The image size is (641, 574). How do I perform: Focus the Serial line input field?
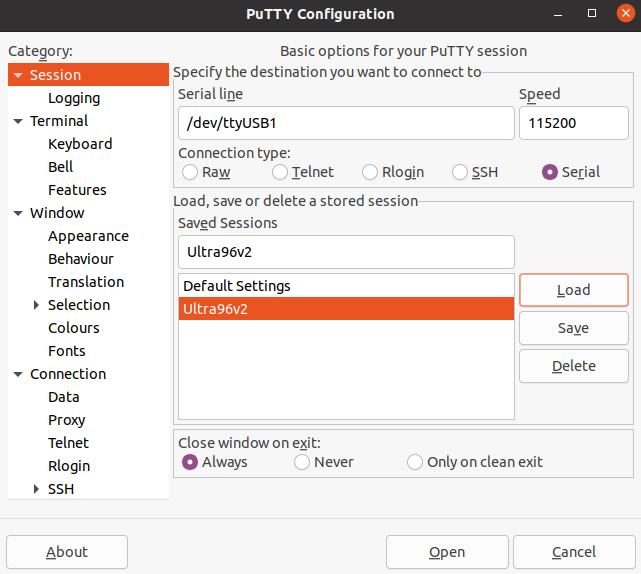(346, 123)
